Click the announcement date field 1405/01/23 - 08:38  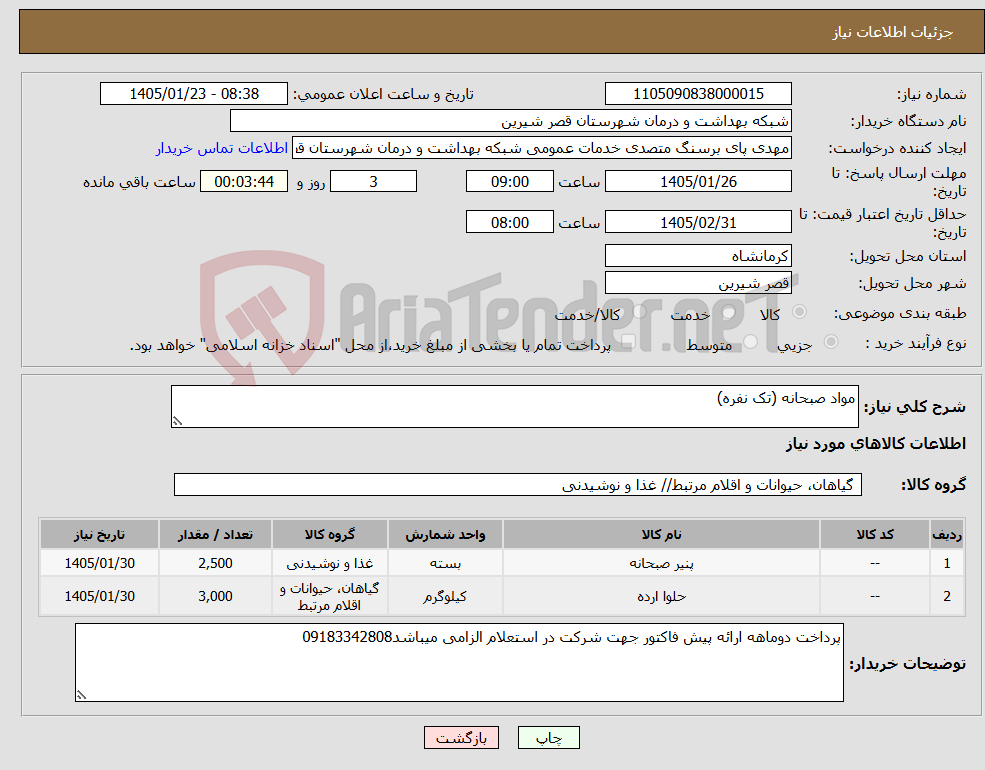(x=193, y=94)
